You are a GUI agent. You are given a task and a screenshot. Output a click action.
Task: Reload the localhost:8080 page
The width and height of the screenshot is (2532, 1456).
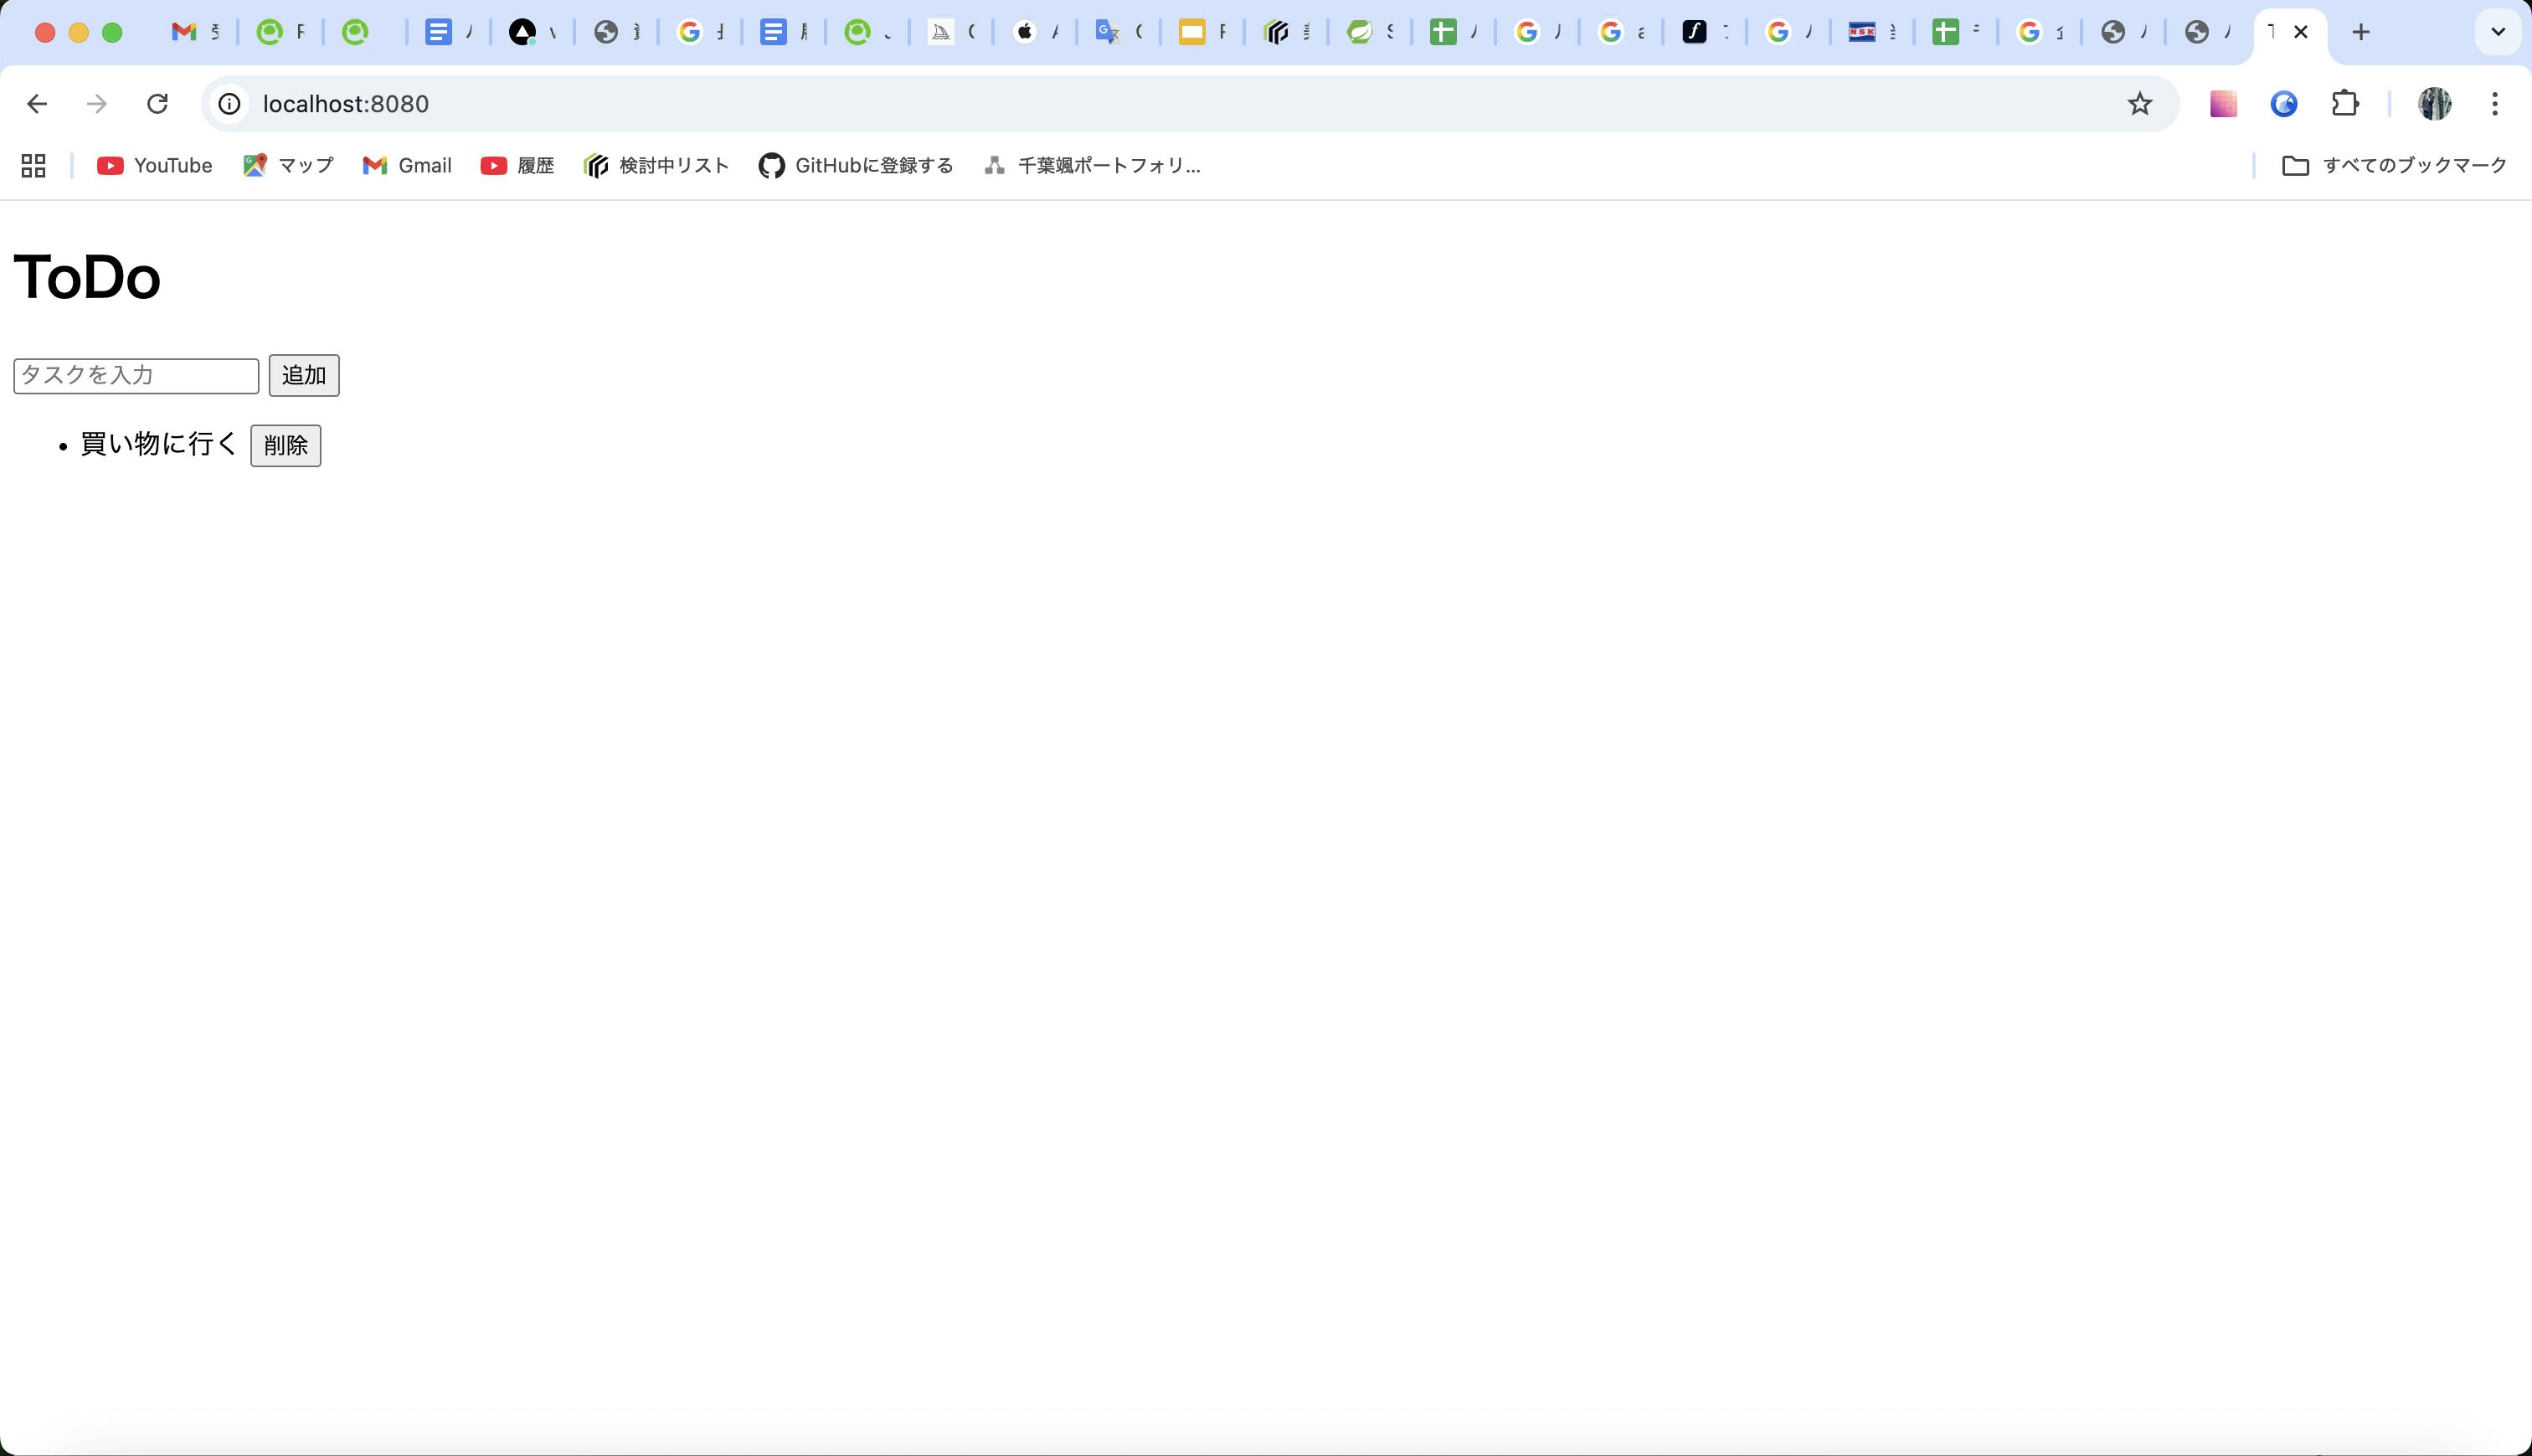(x=158, y=103)
